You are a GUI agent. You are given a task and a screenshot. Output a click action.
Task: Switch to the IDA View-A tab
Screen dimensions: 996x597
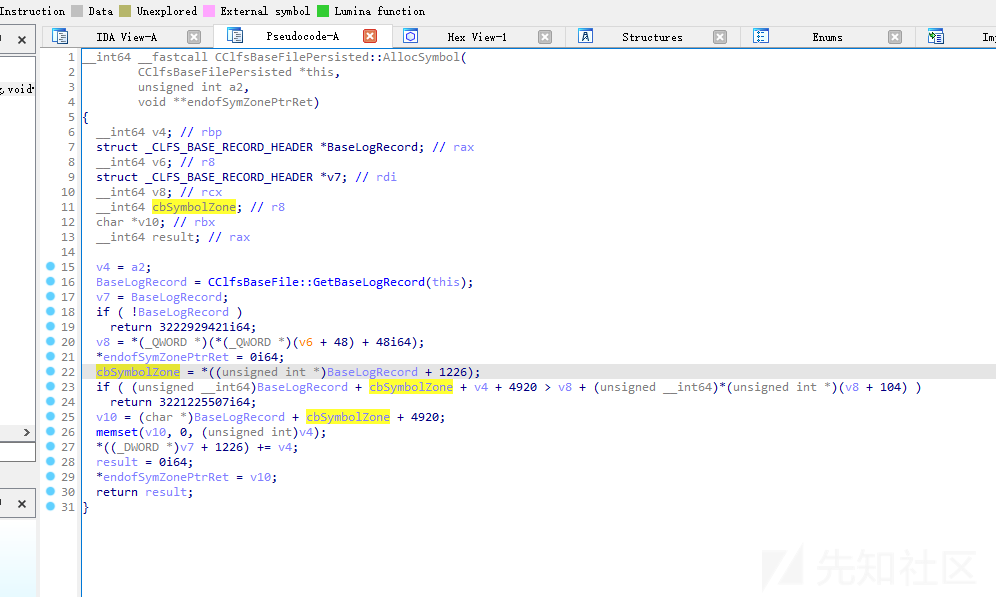(x=126, y=37)
